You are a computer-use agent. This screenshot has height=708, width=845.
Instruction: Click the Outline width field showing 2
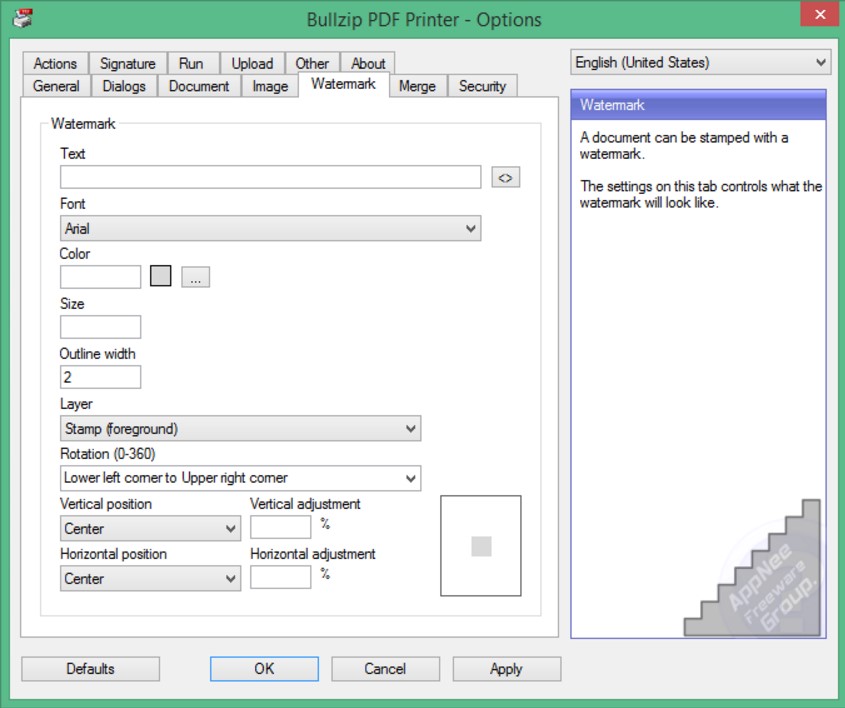pyautogui.click(x=100, y=376)
